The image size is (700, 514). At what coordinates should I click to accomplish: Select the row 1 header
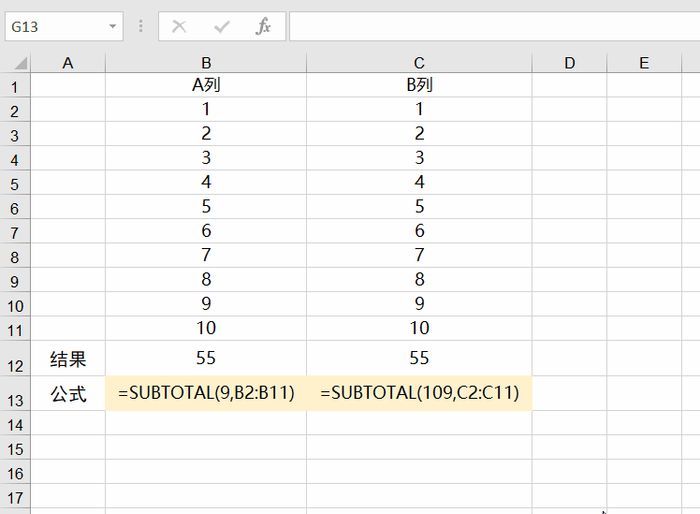15,86
